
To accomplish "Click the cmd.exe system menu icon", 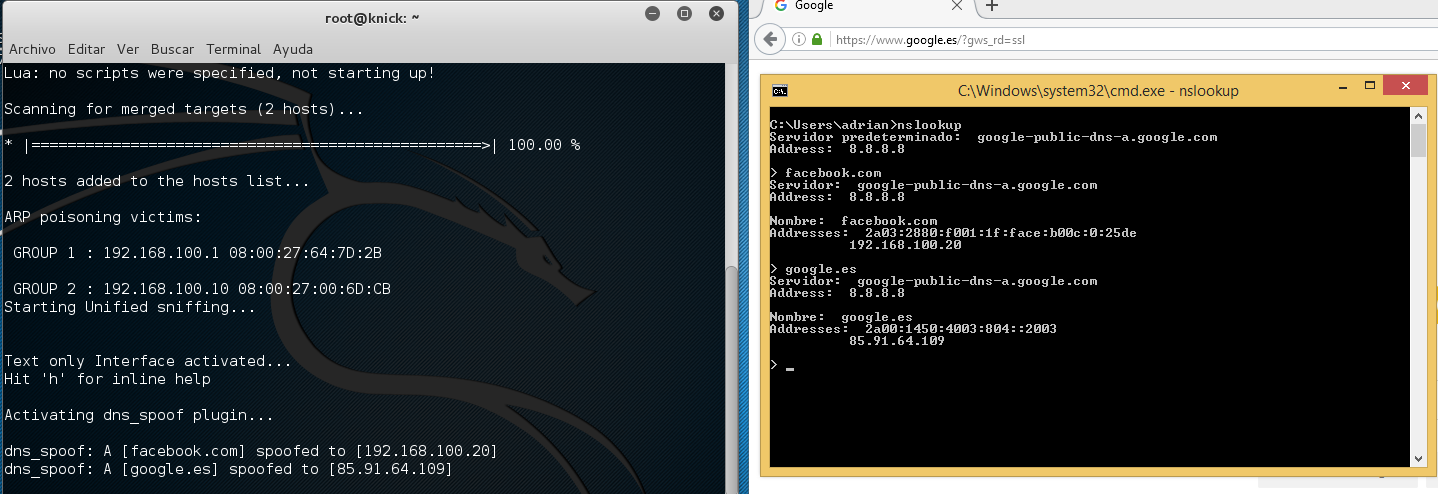I will pos(780,91).
